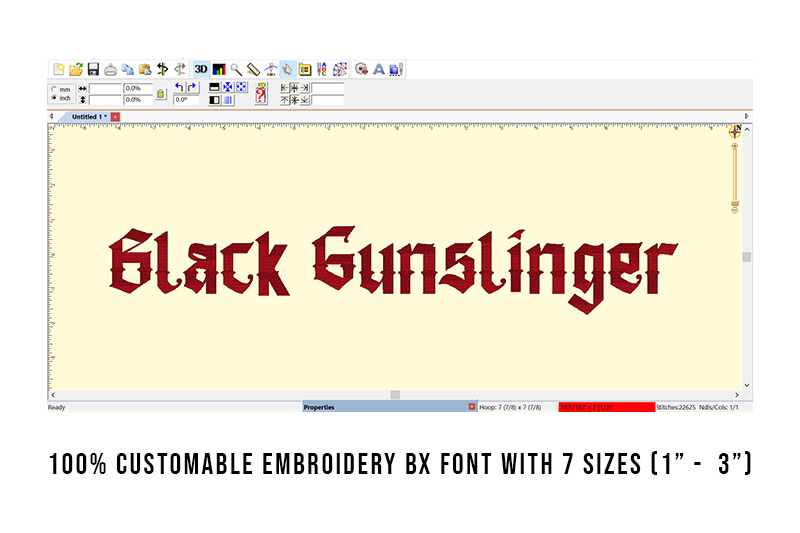The width and height of the screenshot is (800, 533).
Task: Select the mm unit radio button
Action: tap(54, 89)
